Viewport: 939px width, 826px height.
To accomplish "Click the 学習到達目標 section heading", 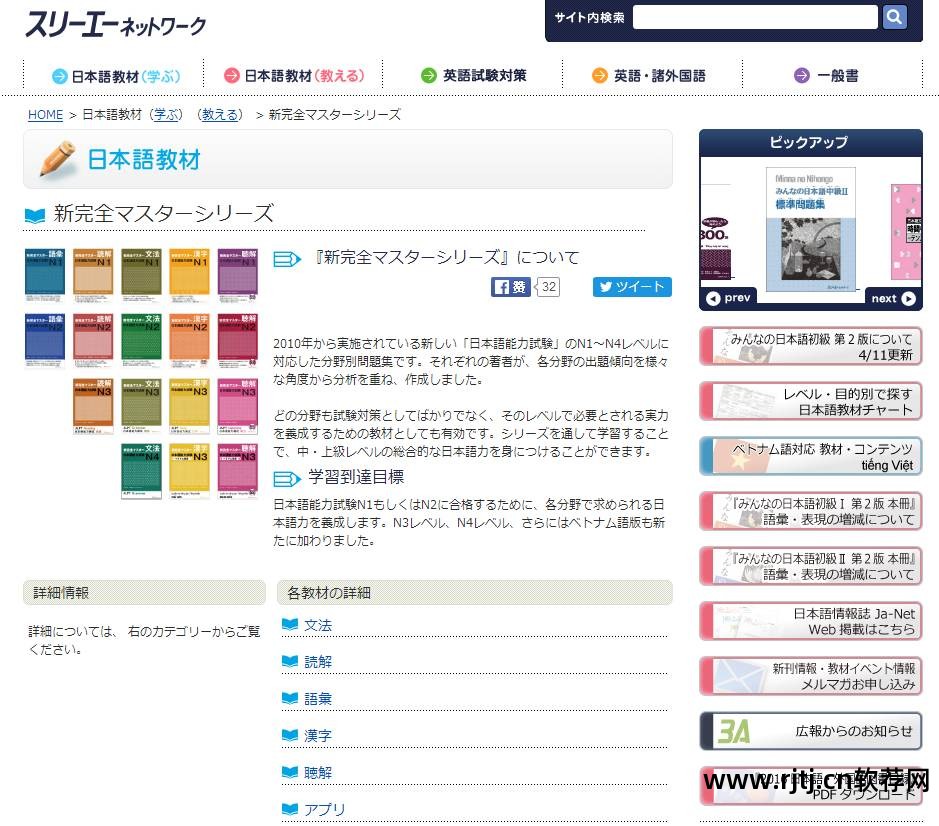I will (x=356, y=477).
